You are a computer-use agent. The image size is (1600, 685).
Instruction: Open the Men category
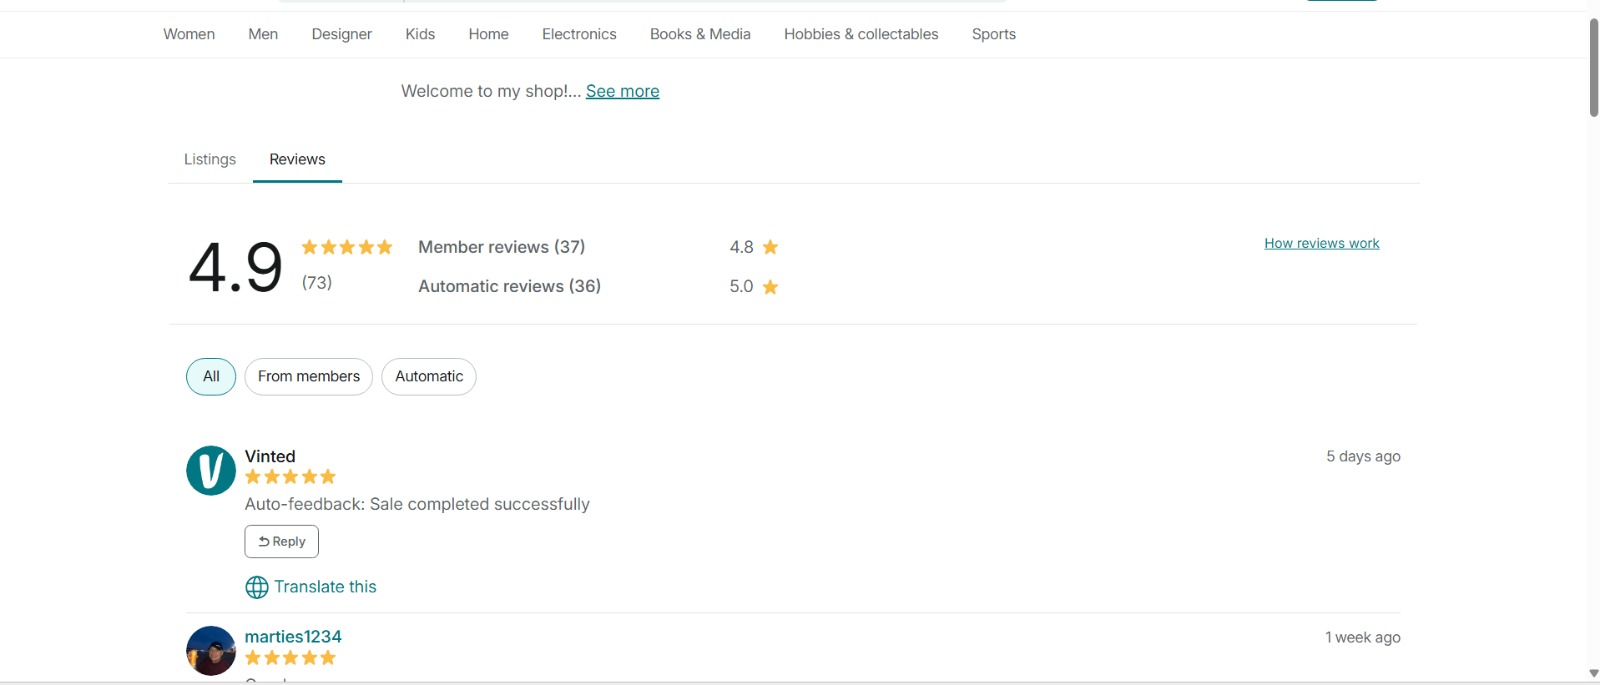pyautogui.click(x=263, y=34)
